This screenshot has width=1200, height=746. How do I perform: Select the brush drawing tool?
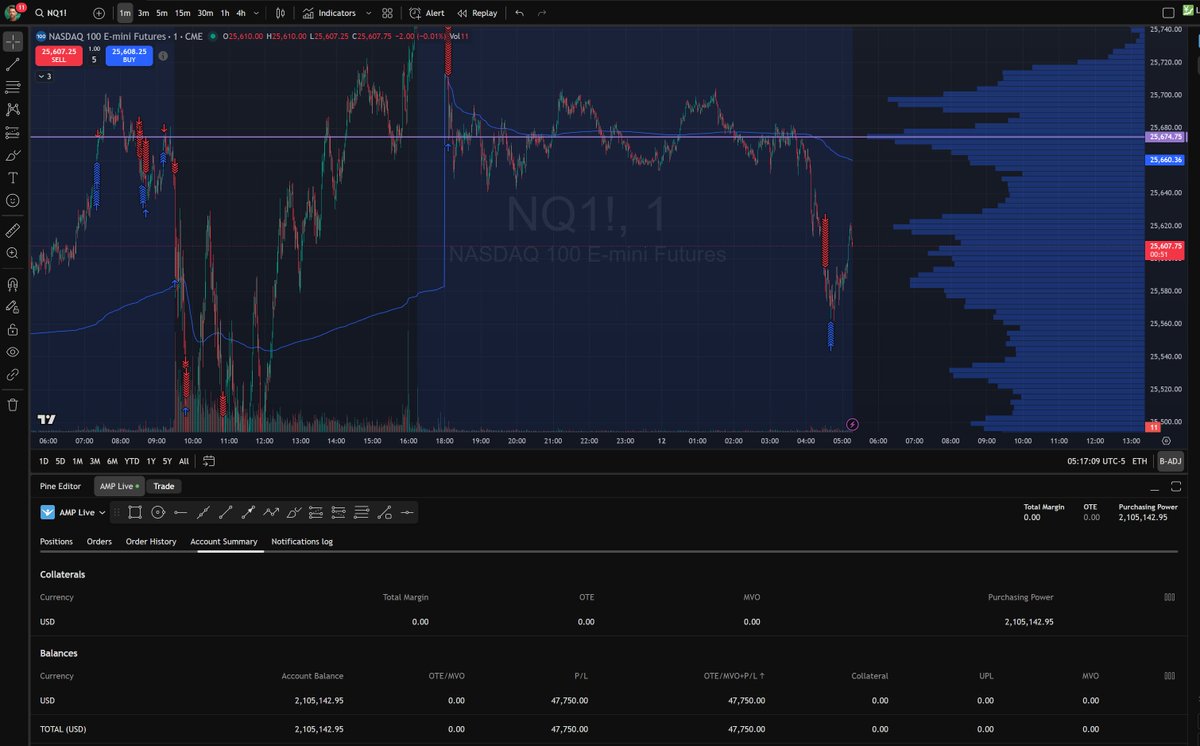click(13, 155)
